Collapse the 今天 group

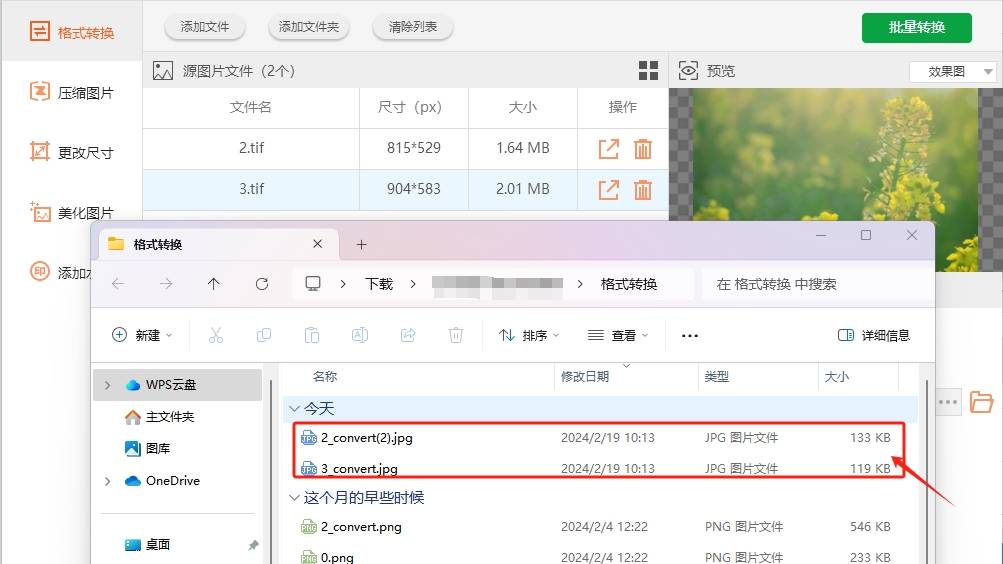[x=294, y=408]
